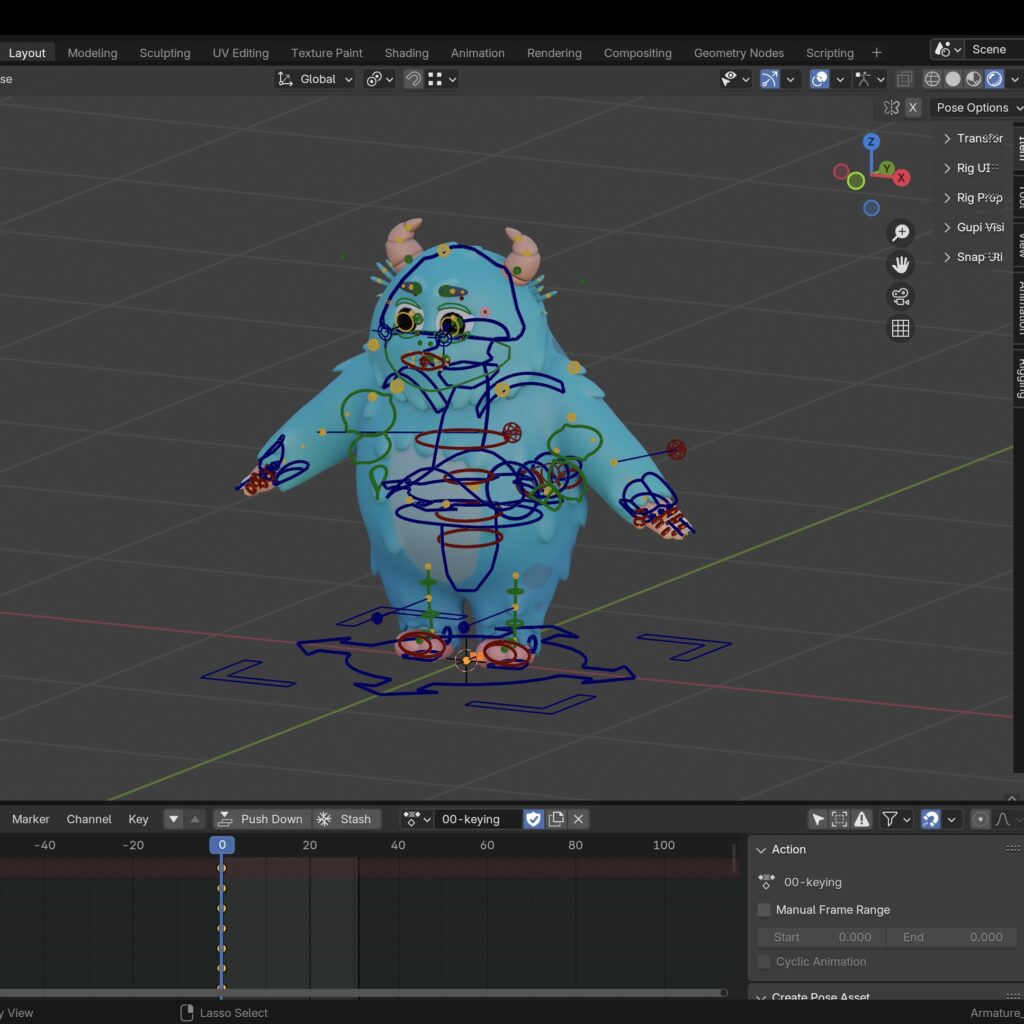Duplicate the 00-keying action

(556, 819)
